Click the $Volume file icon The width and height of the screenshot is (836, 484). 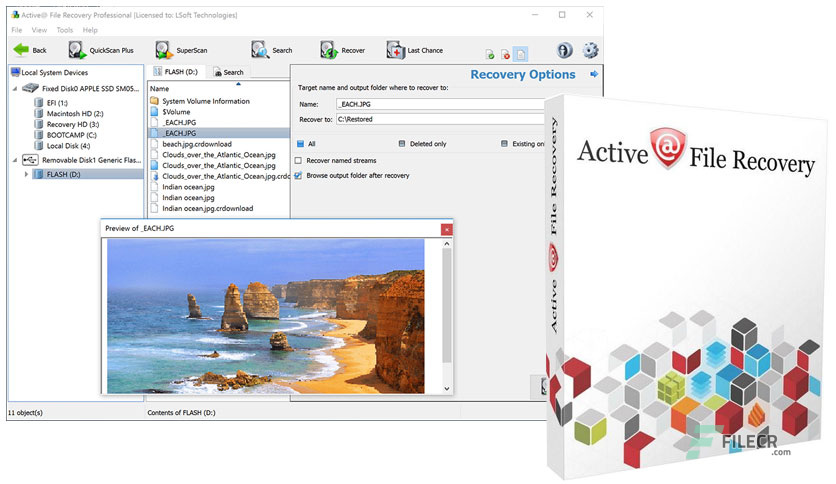pos(155,111)
